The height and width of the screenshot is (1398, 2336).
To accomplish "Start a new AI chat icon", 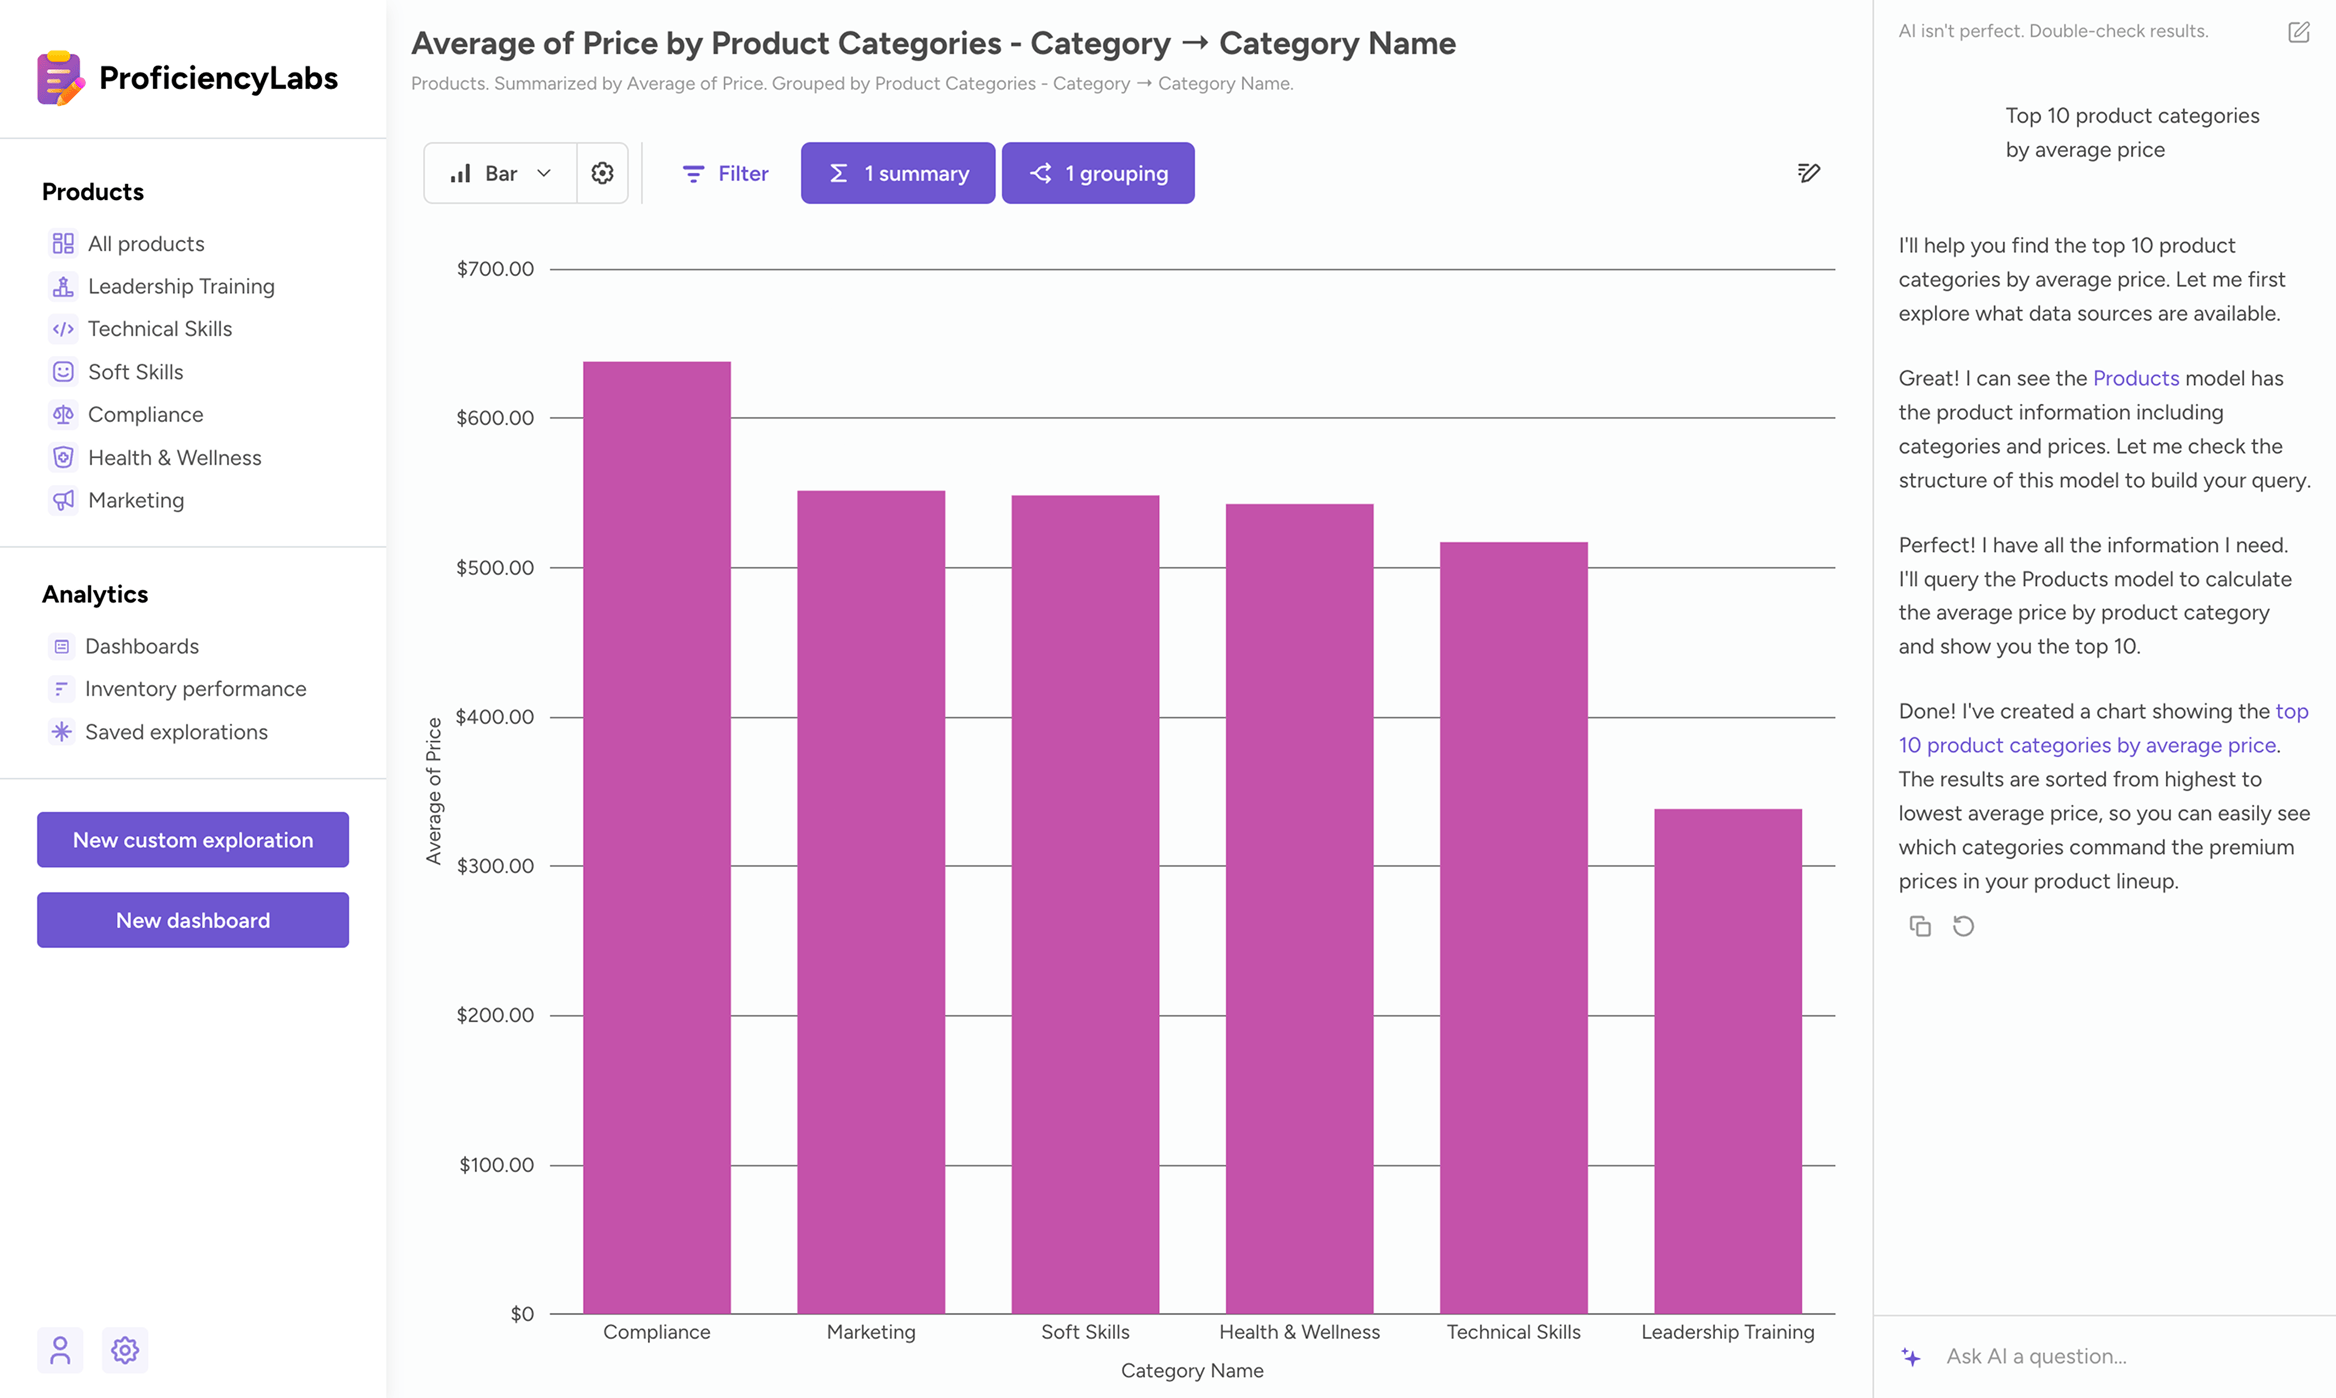I will 2298,32.
